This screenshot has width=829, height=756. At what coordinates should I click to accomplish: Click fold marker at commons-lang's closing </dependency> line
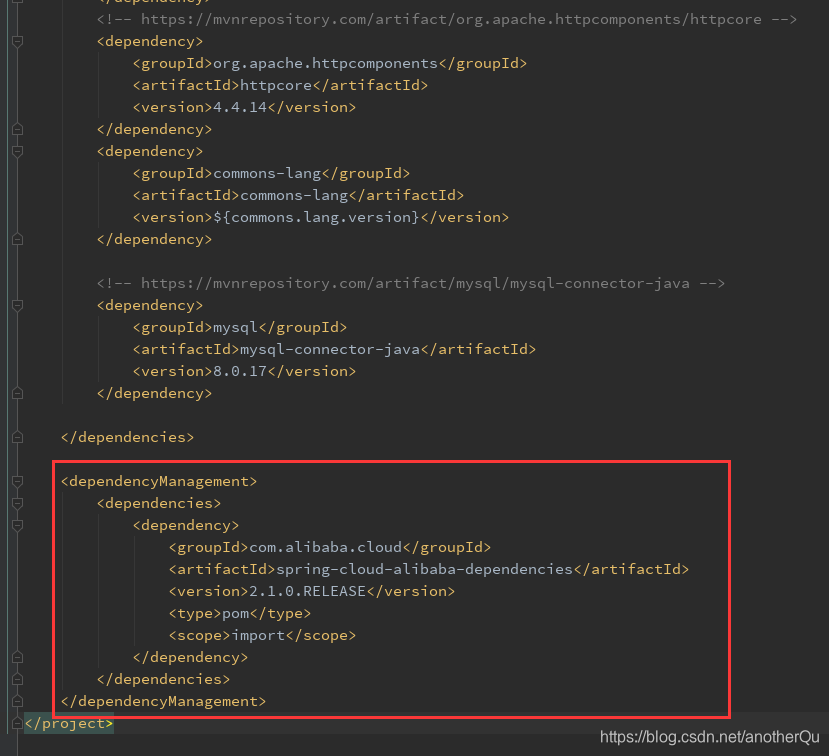coord(17,239)
